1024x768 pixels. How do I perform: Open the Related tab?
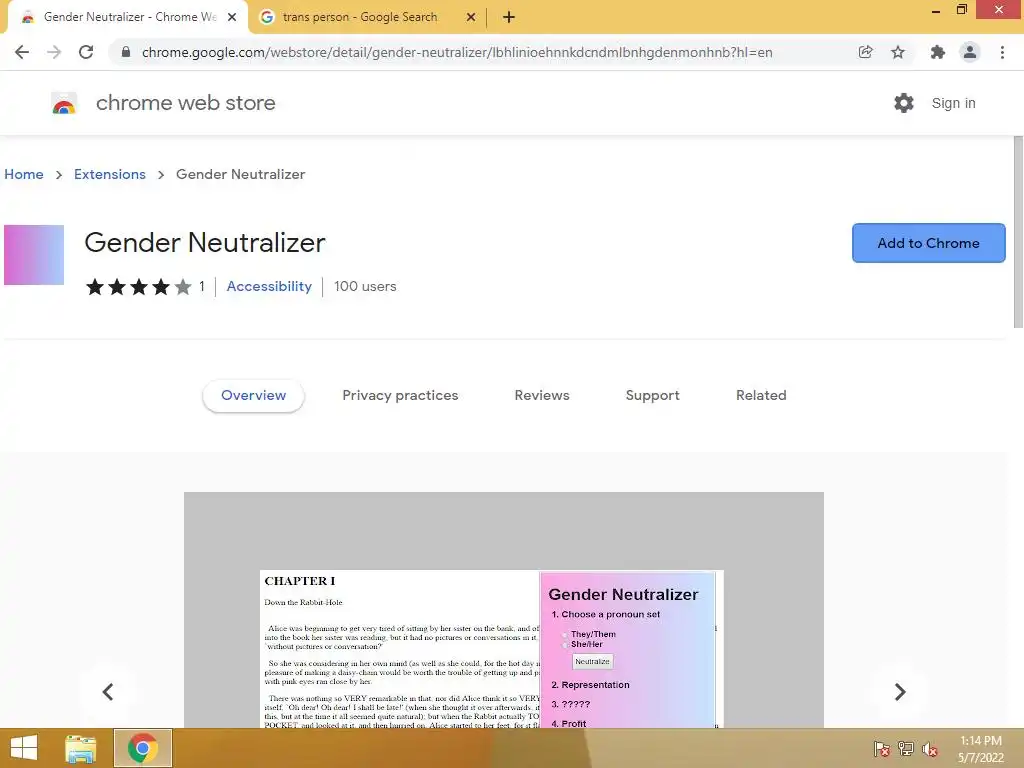pos(761,395)
